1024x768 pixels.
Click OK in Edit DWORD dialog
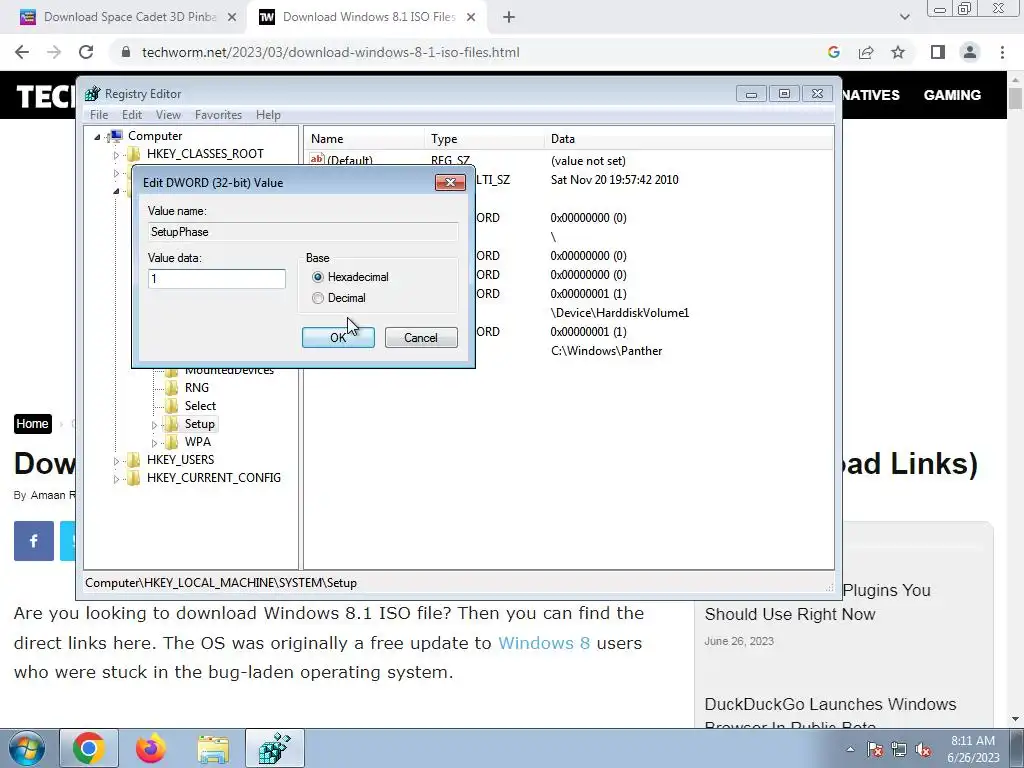(338, 338)
